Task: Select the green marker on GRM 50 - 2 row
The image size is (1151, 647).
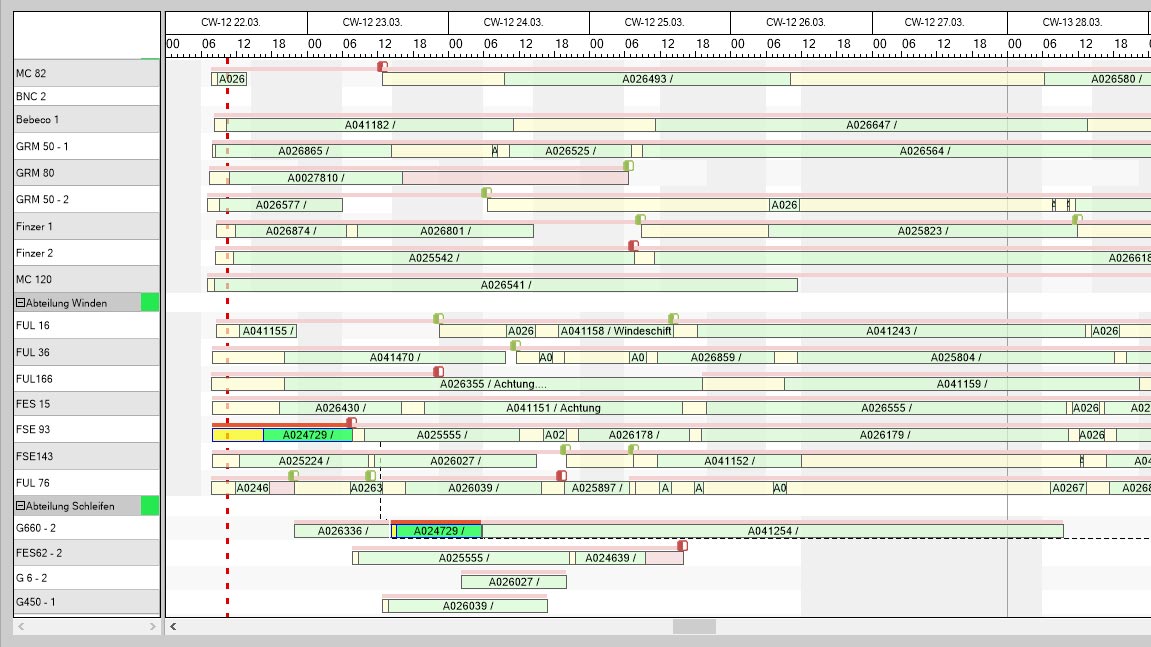Action: point(486,192)
